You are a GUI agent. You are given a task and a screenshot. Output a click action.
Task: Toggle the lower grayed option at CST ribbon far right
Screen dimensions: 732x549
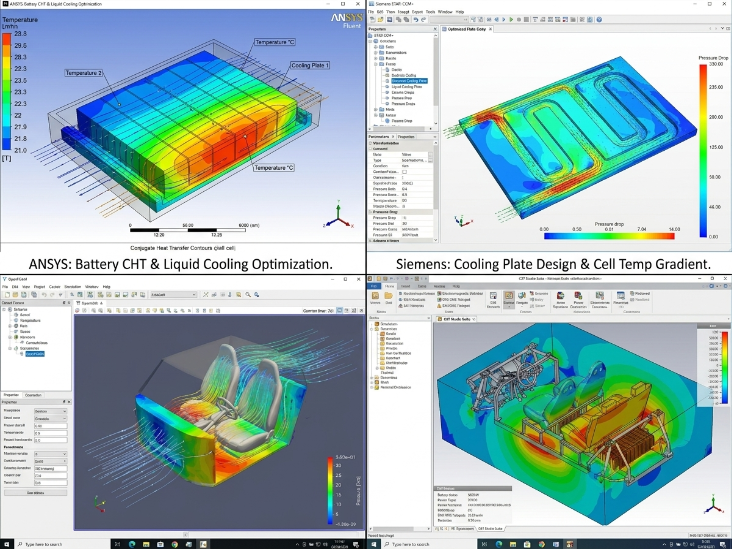click(x=640, y=299)
